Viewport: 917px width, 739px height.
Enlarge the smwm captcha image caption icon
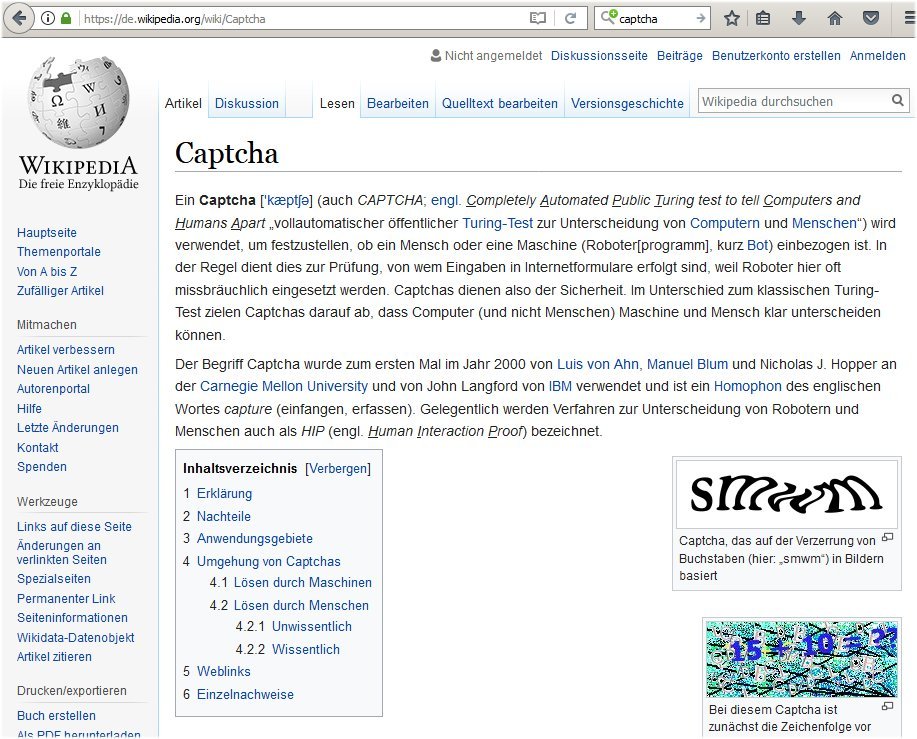887,538
